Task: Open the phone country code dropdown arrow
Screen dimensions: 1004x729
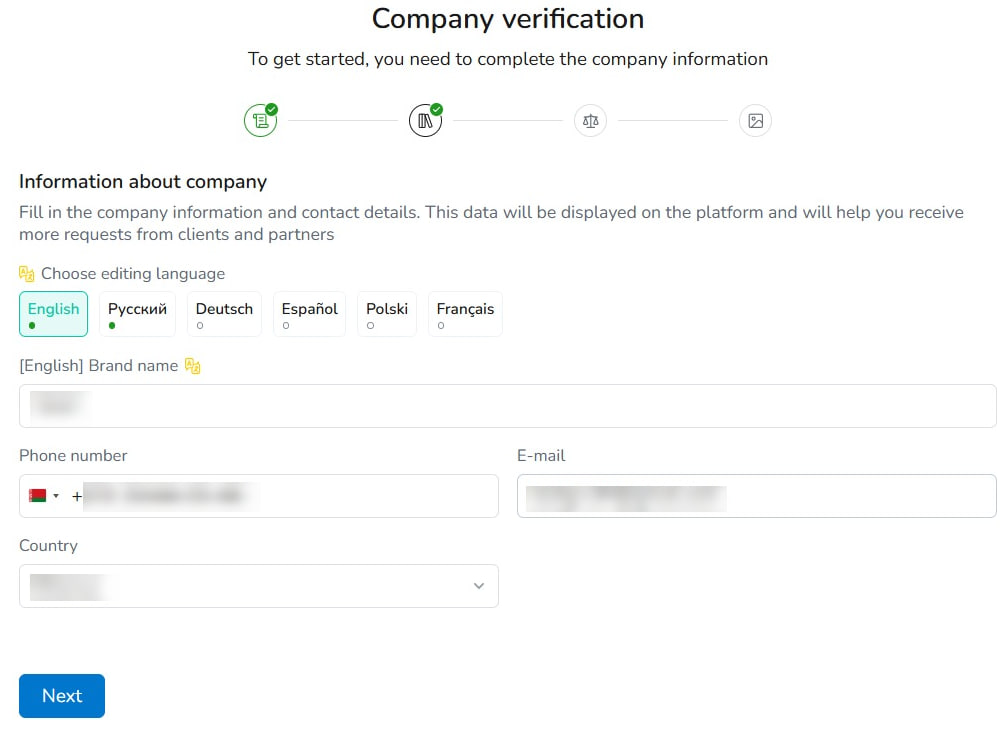Action: 56,496
